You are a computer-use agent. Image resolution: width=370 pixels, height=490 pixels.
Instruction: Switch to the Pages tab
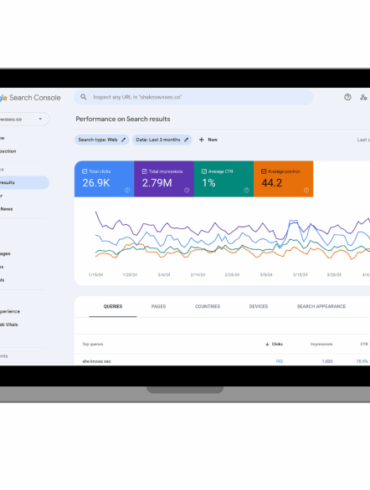click(158, 306)
